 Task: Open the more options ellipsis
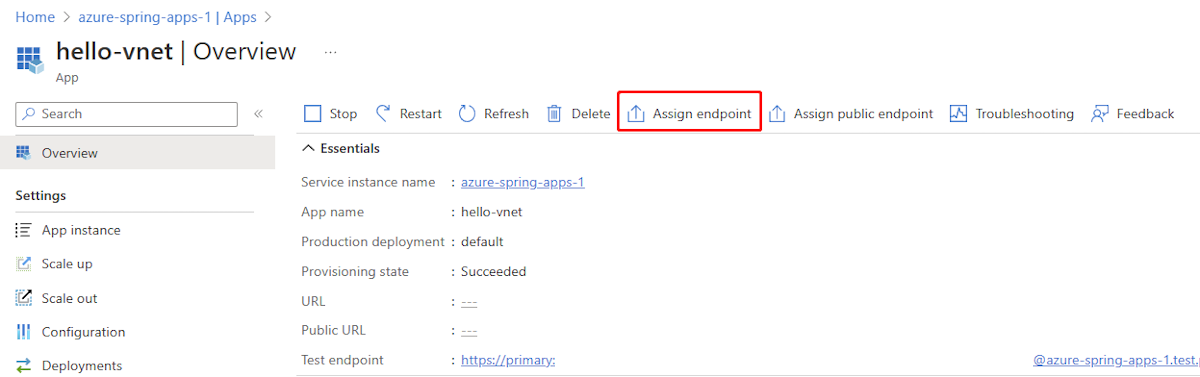tap(331, 52)
